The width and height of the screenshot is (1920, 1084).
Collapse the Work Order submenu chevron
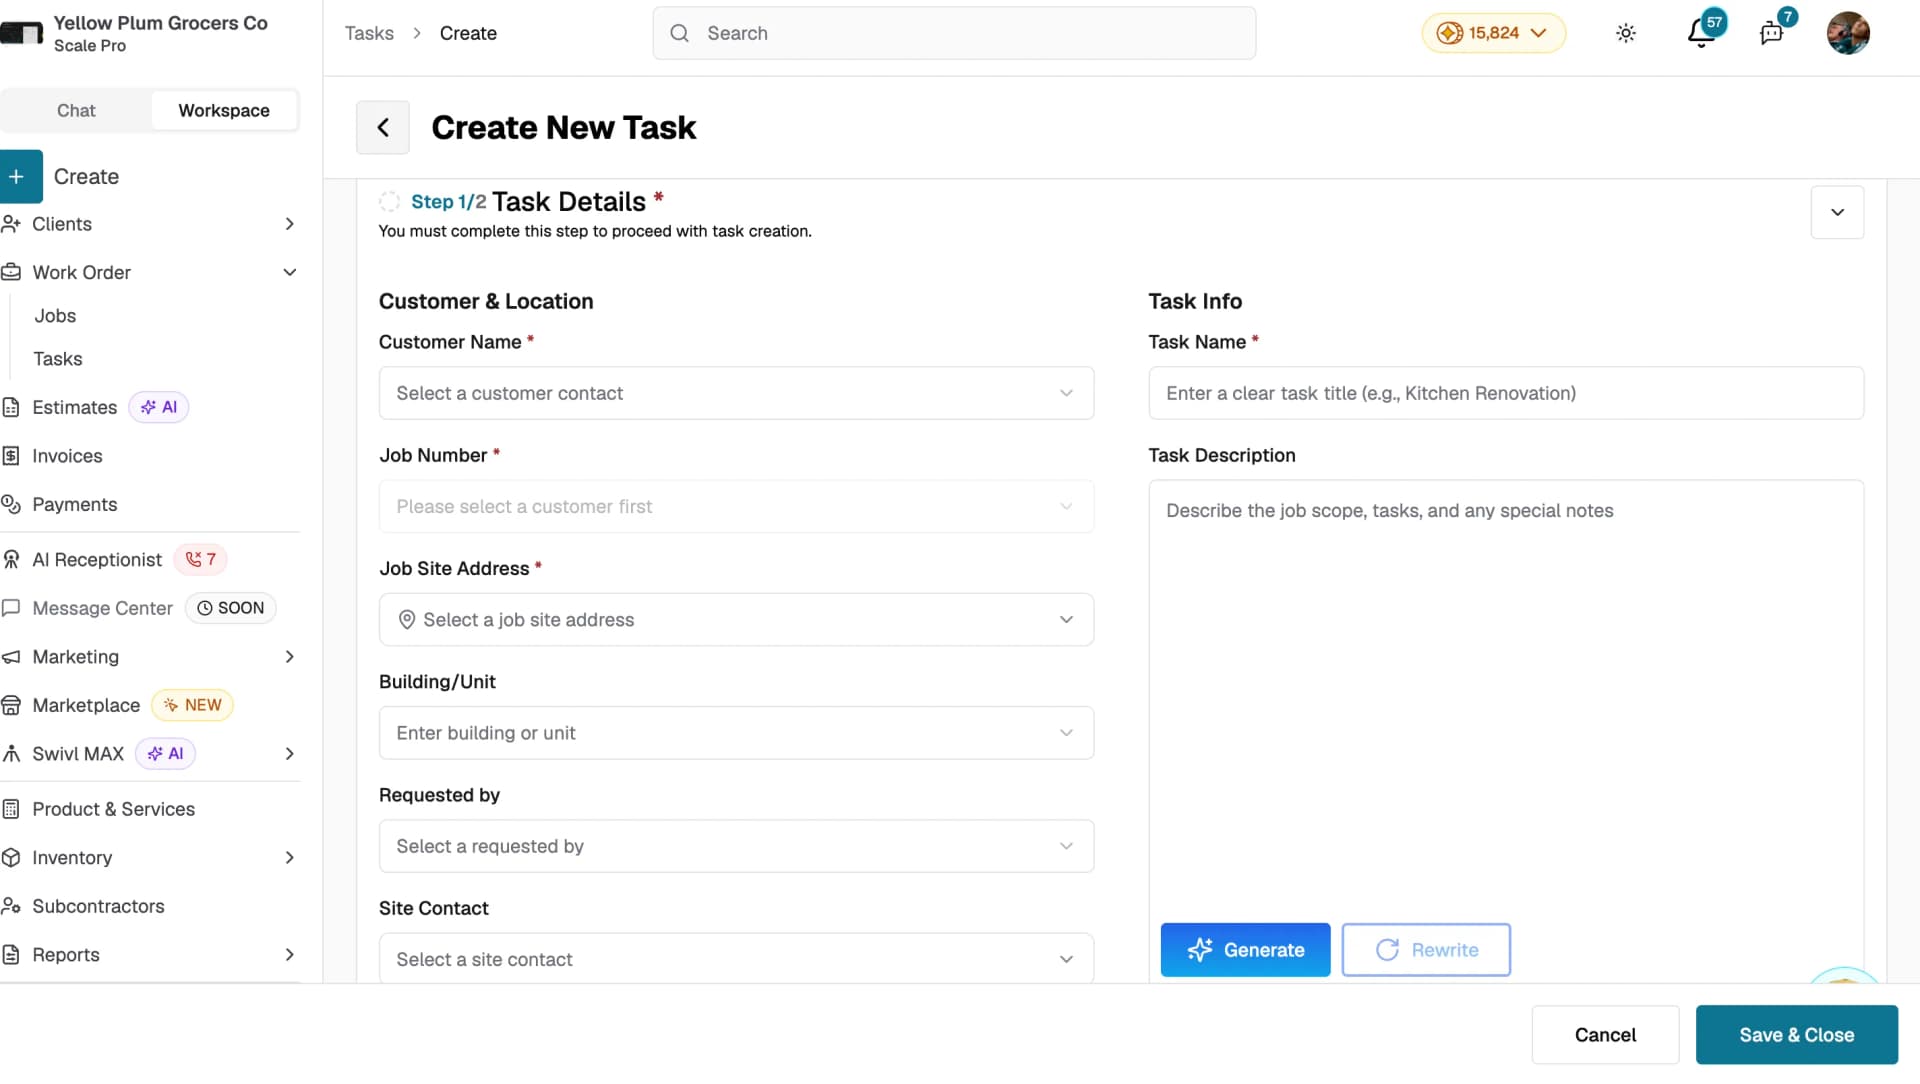coord(289,272)
